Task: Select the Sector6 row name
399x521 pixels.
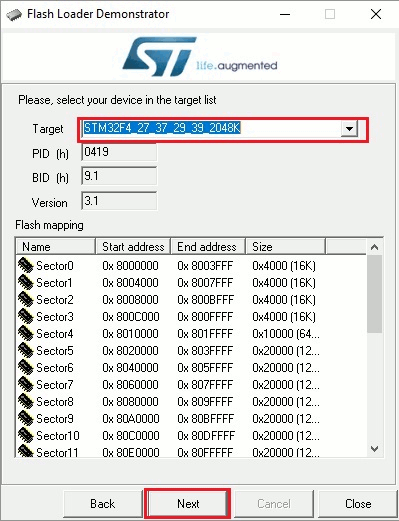Action: pyautogui.click(x=55, y=368)
